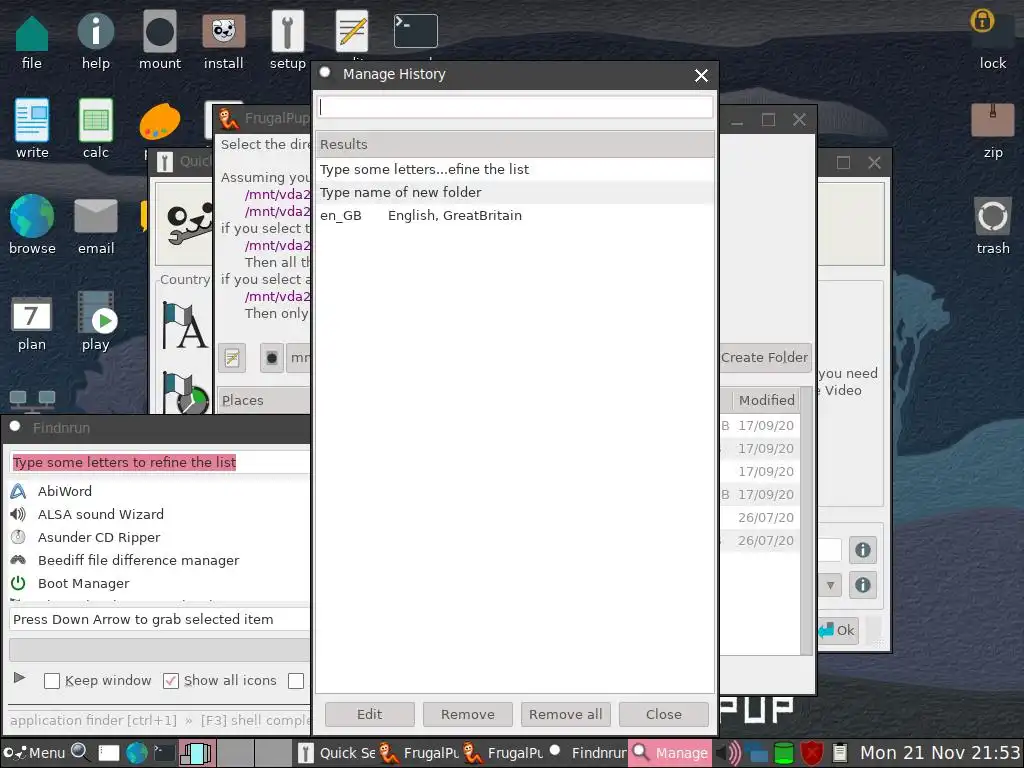This screenshot has width=1024, height=768.
Task: Click the volume speaker tray icon
Action: [729, 753]
